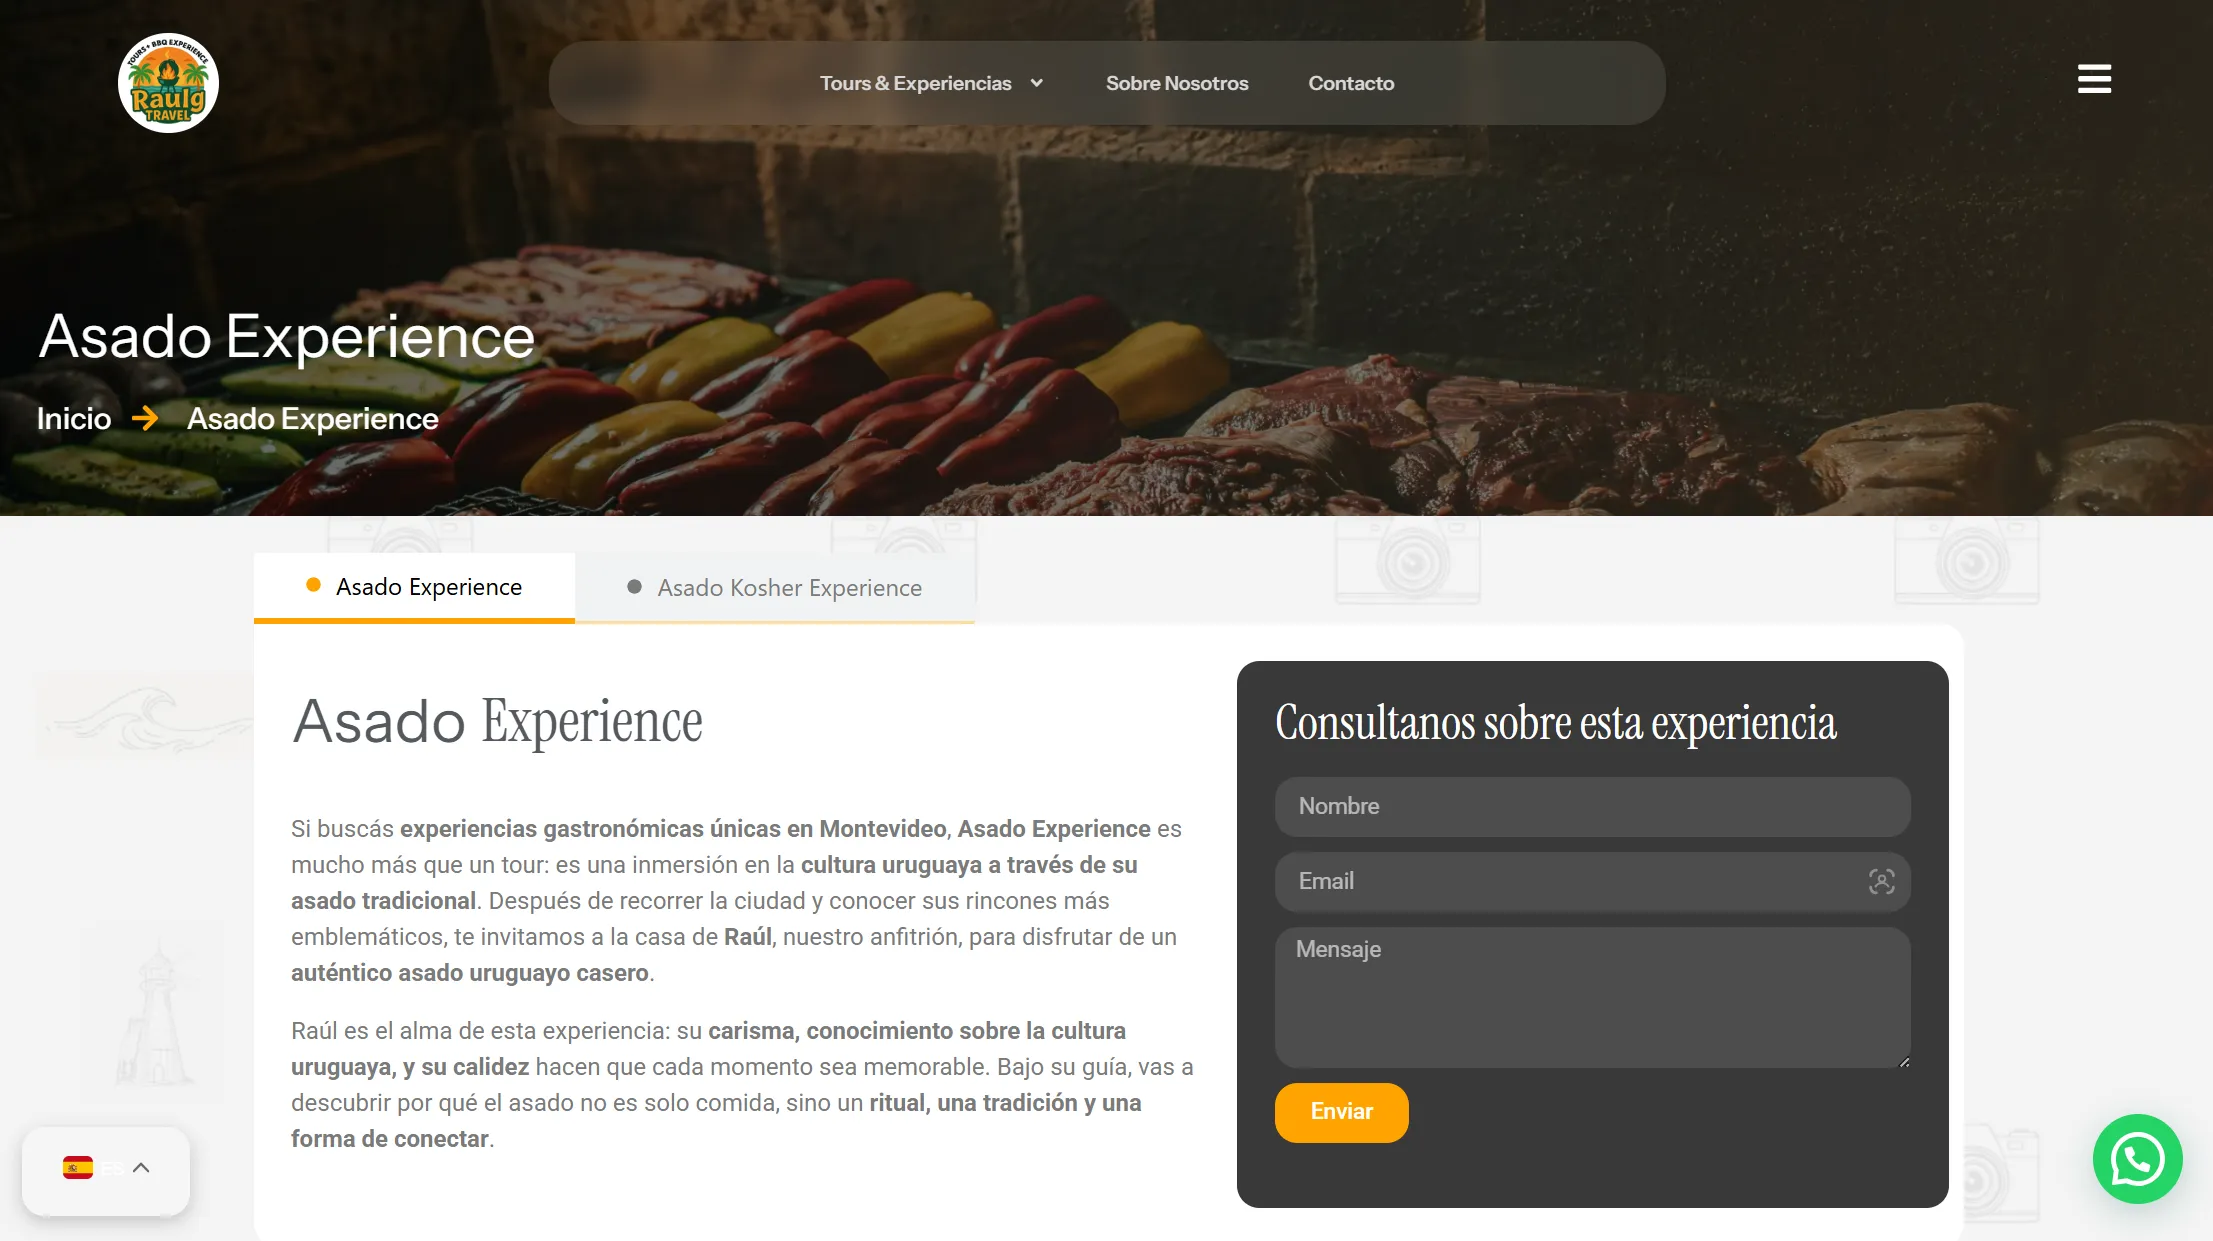Click the Mensaje textarea resize handle
This screenshot has width=2213, height=1241.
[x=1903, y=1062]
